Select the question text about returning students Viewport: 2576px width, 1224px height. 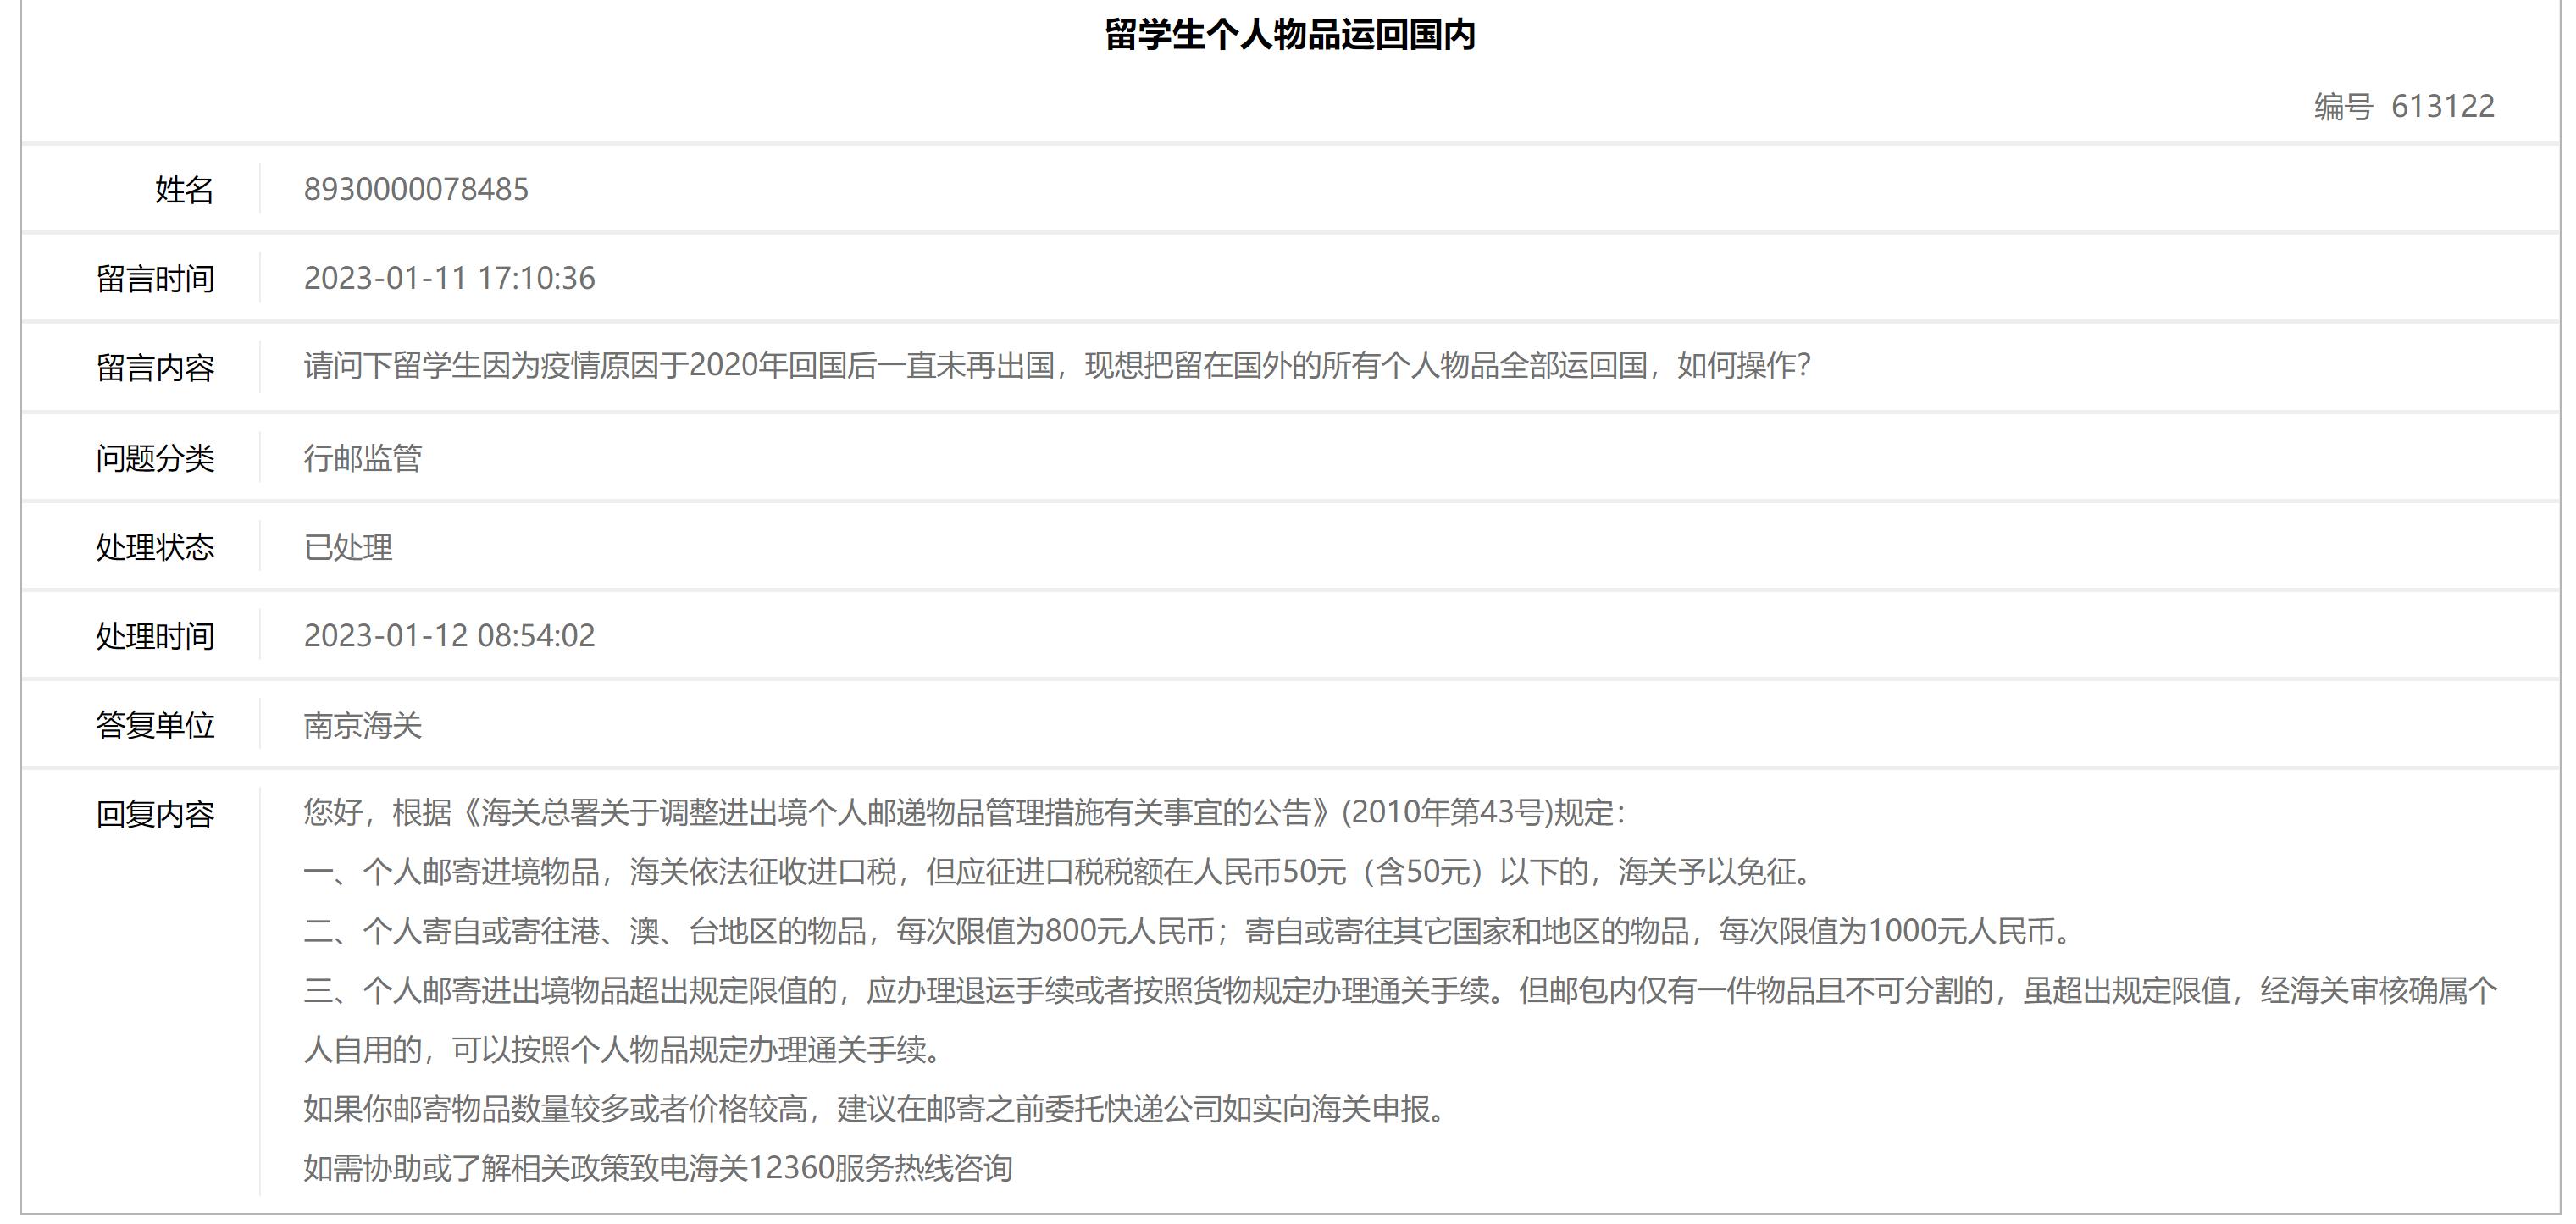click(1055, 367)
